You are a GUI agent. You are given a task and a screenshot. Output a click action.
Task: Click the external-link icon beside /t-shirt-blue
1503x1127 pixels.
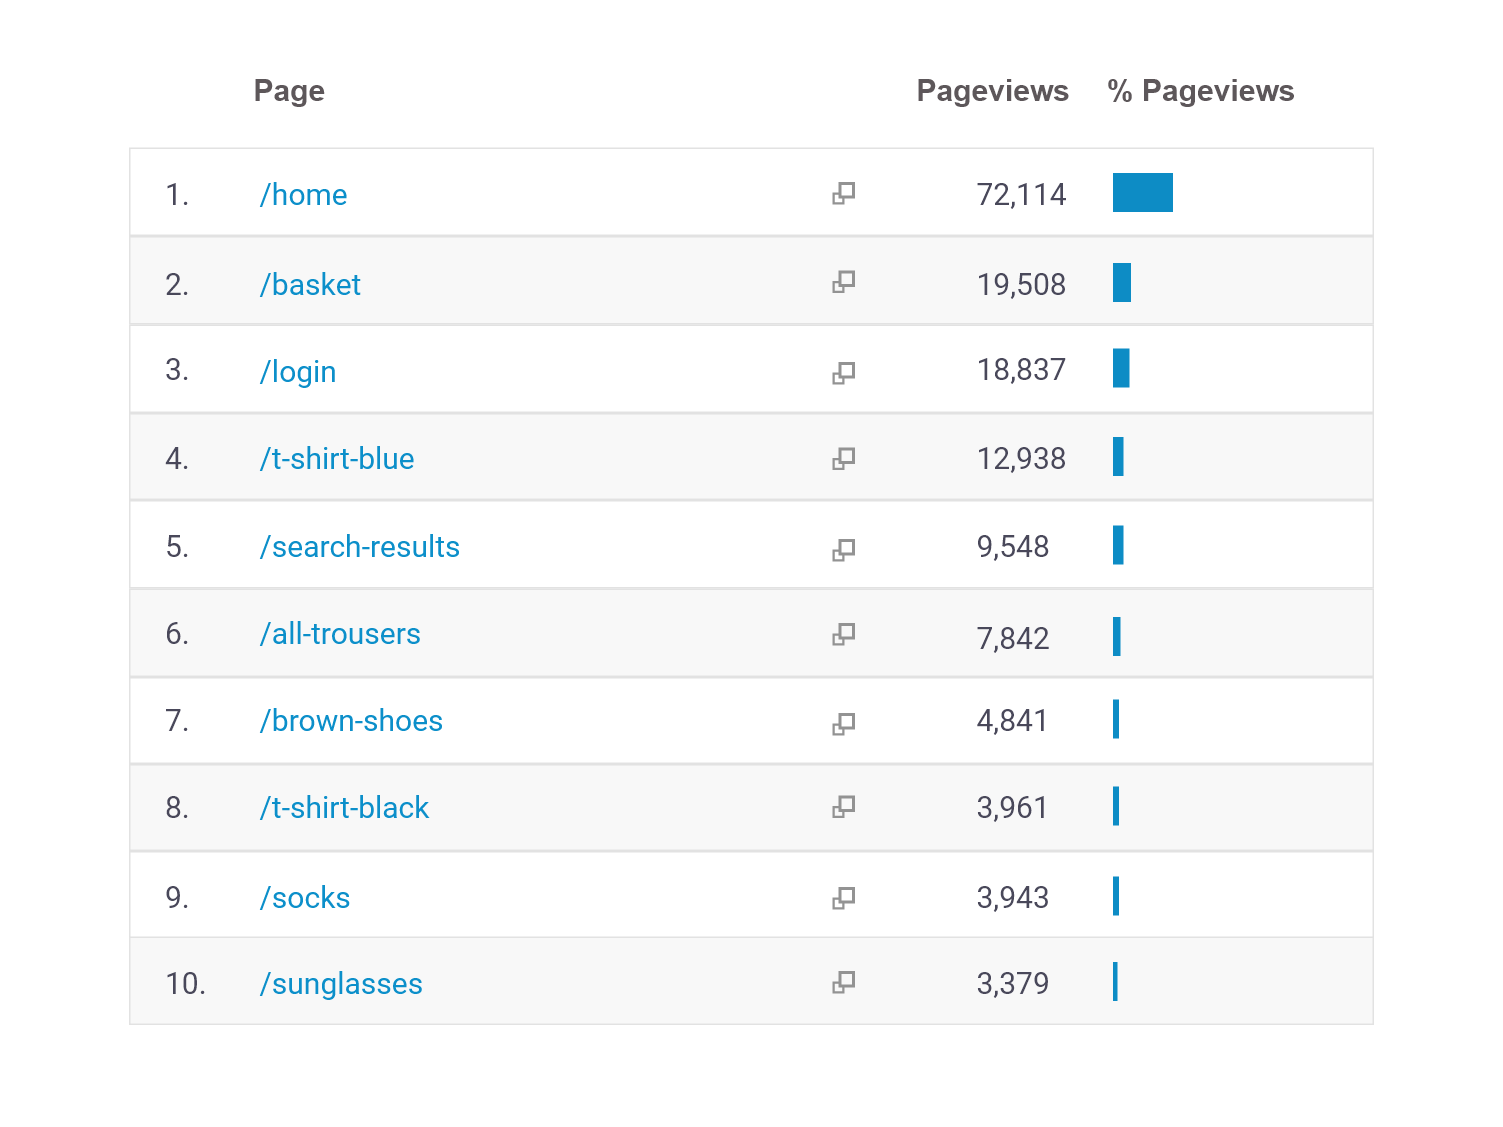844,459
